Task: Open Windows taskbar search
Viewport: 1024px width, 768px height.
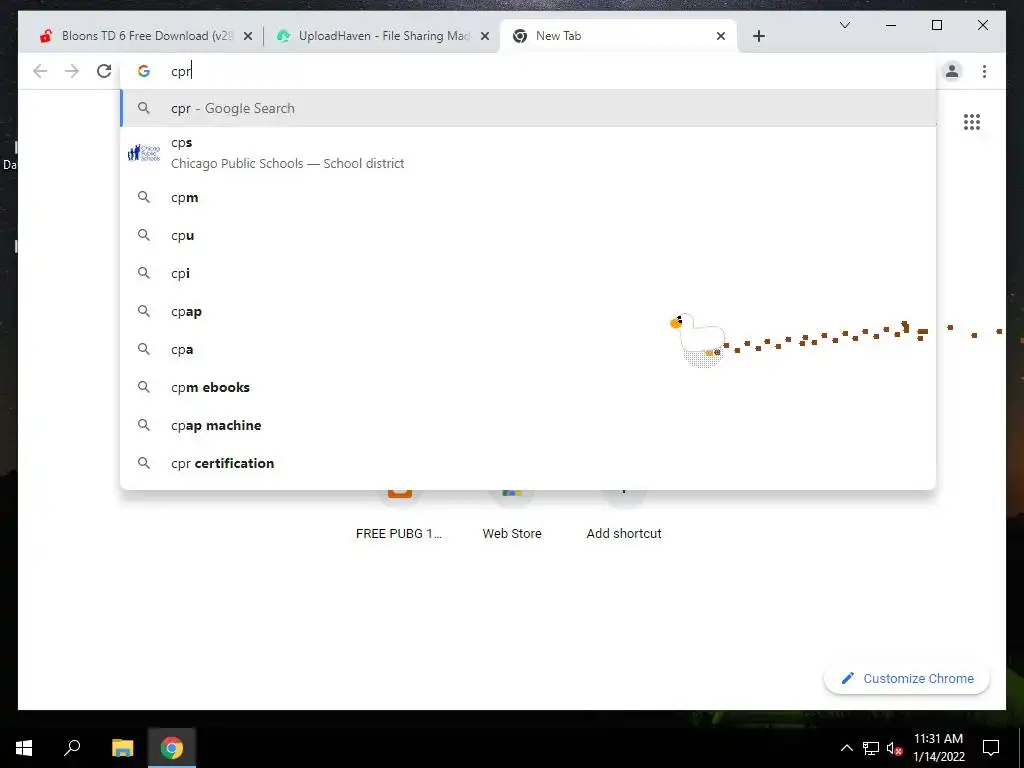Action: (72, 748)
